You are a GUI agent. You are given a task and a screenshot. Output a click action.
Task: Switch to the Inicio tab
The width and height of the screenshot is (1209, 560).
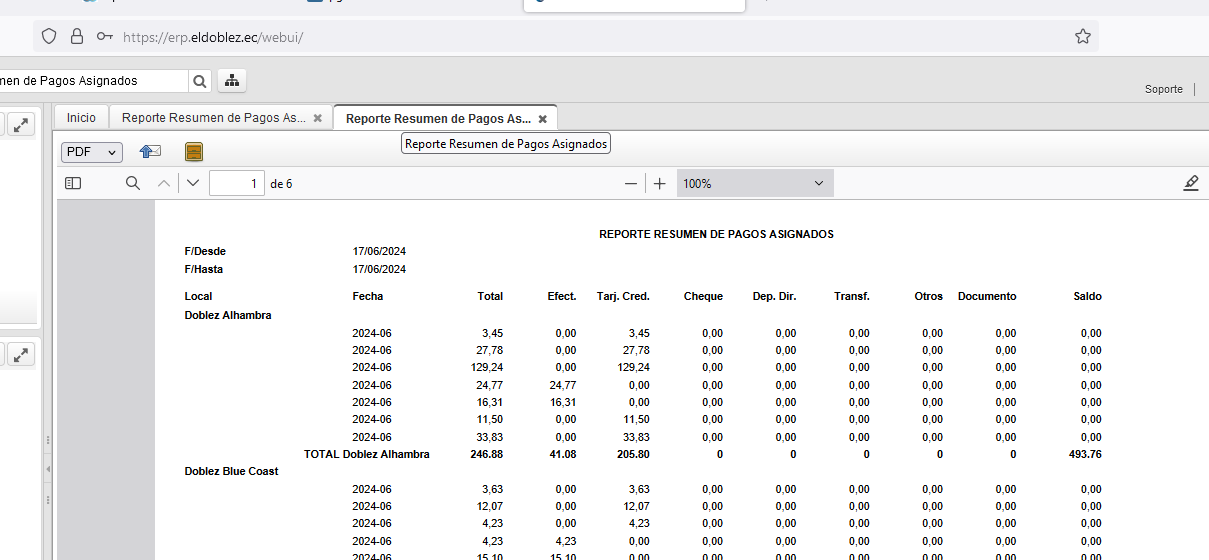coord(81,118)
